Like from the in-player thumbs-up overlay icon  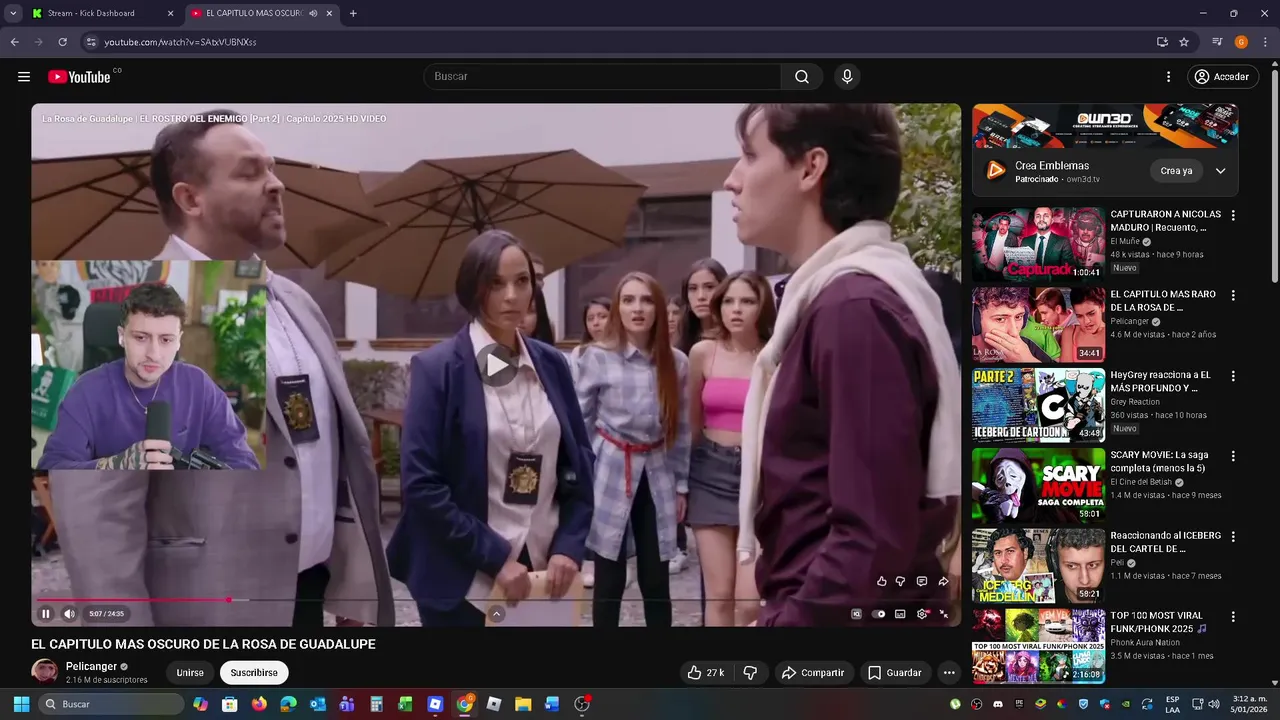tap(881, 581)
